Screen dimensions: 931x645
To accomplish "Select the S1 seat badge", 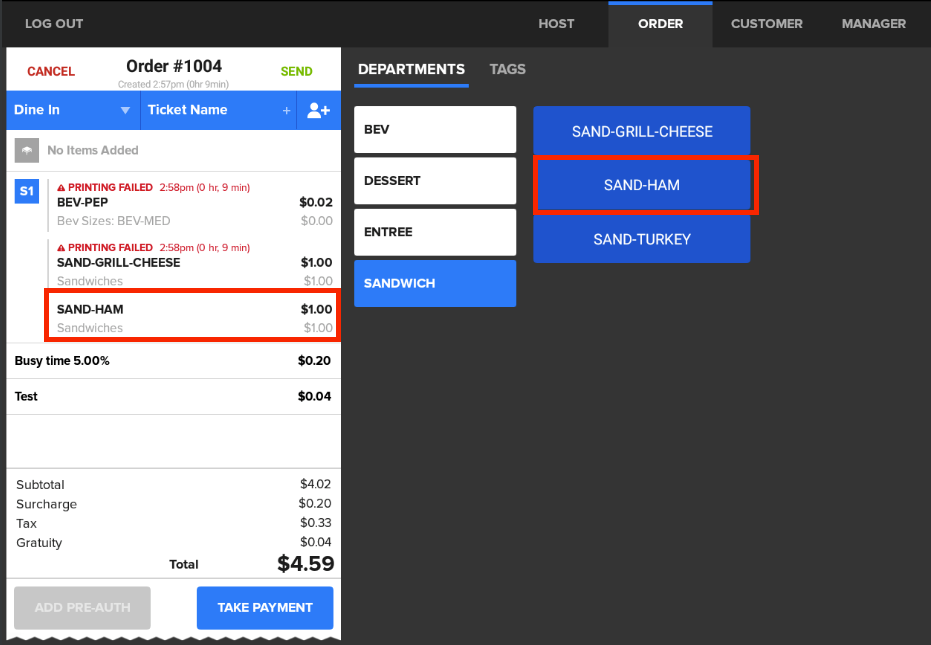I will click(x=27, y=190).
